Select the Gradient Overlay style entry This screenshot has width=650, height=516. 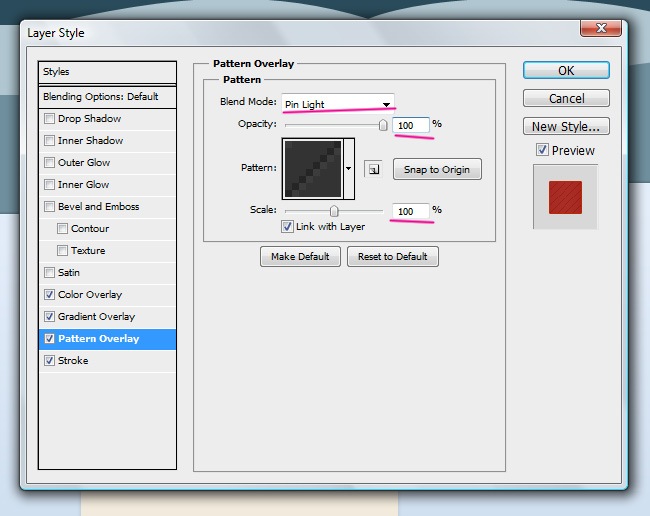coord(96,317)
